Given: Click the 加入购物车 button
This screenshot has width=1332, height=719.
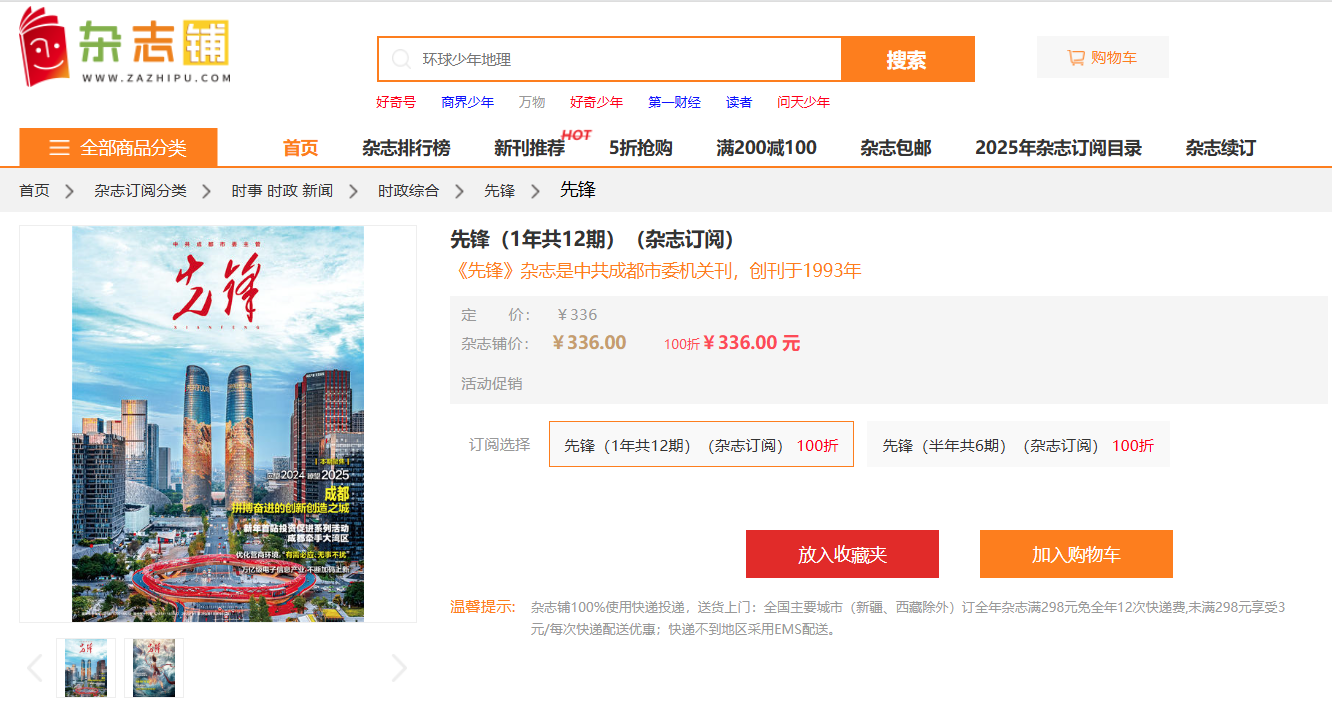Looking at the screenshot, I should (1075, 553).
